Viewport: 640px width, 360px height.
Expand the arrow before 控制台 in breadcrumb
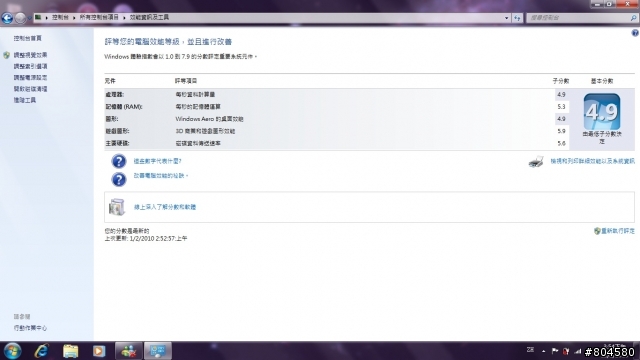(x=46, y=18)
